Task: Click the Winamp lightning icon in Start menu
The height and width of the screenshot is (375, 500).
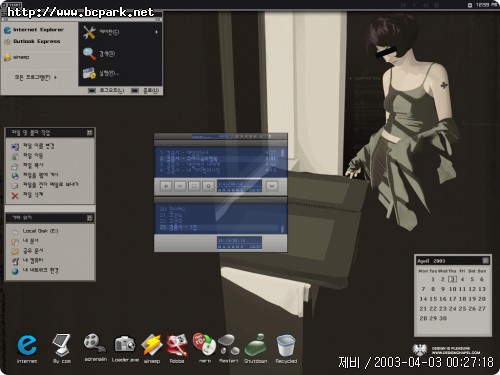Action: [7, 58]
